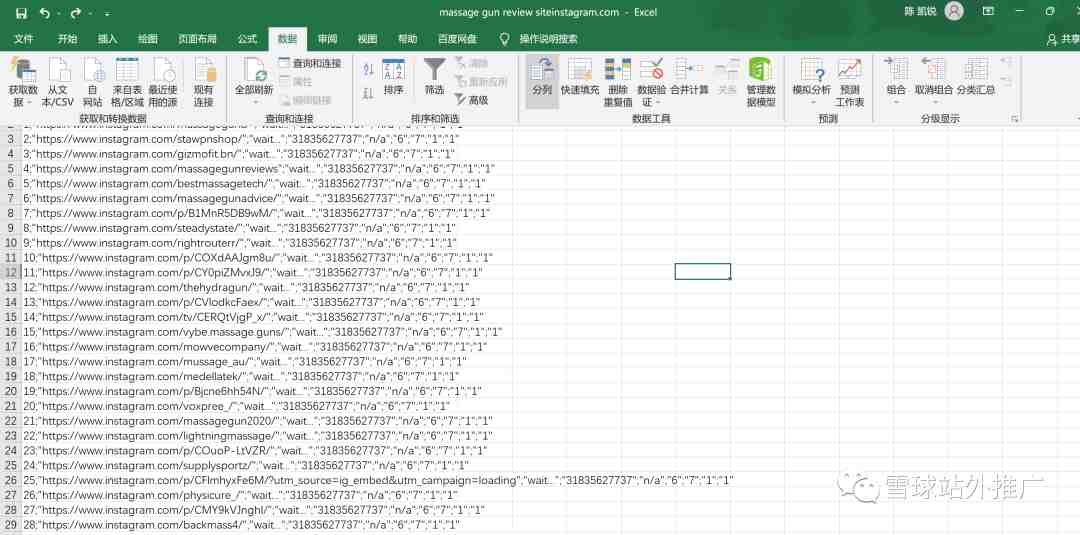Switch to the 开始 (Home) tab
1080x535 pixels.
[68, 39]
